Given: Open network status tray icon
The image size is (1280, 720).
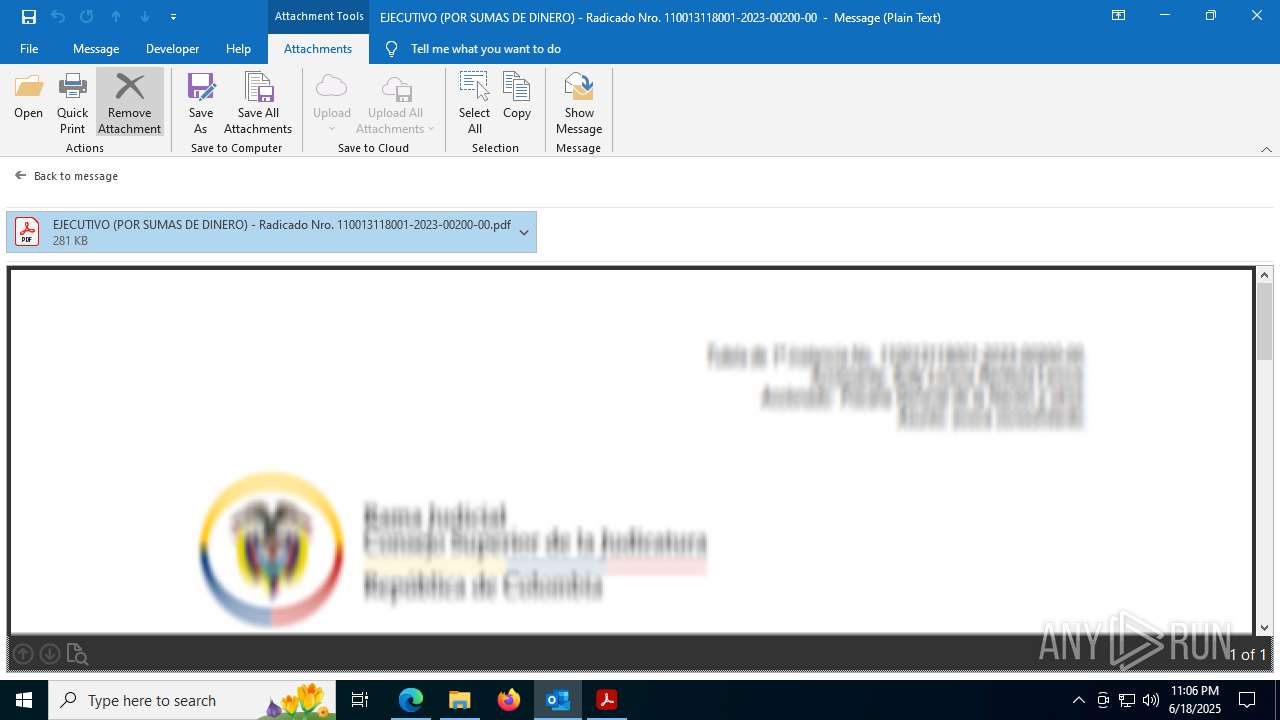Looking at the screenshot, I should pos(1127,700).
